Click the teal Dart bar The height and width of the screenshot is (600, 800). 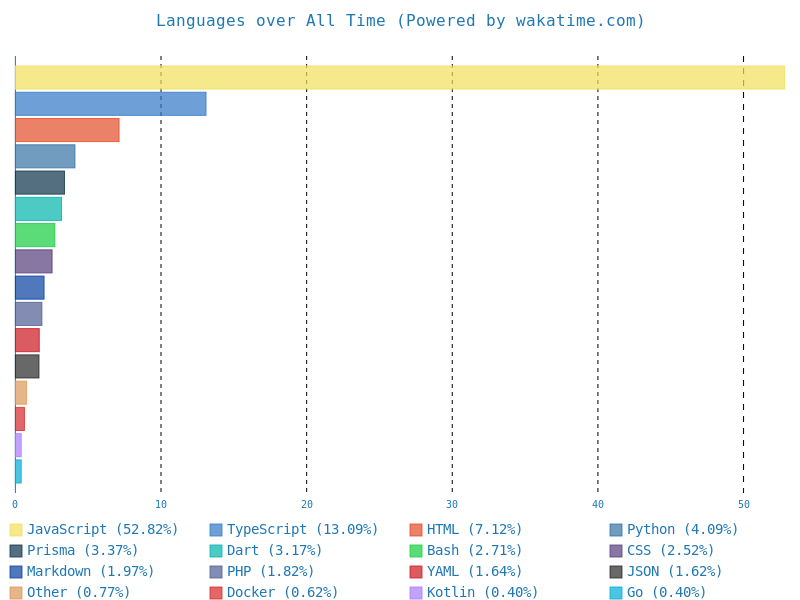[x=38, y=209]
